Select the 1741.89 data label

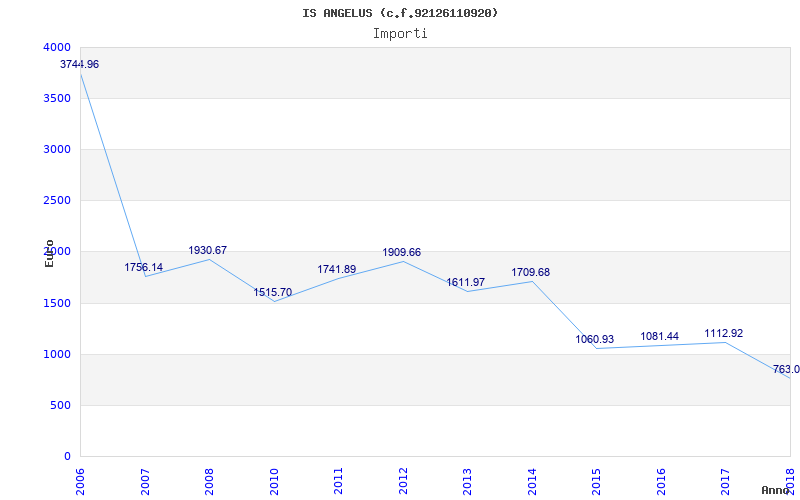pos(337,269)
